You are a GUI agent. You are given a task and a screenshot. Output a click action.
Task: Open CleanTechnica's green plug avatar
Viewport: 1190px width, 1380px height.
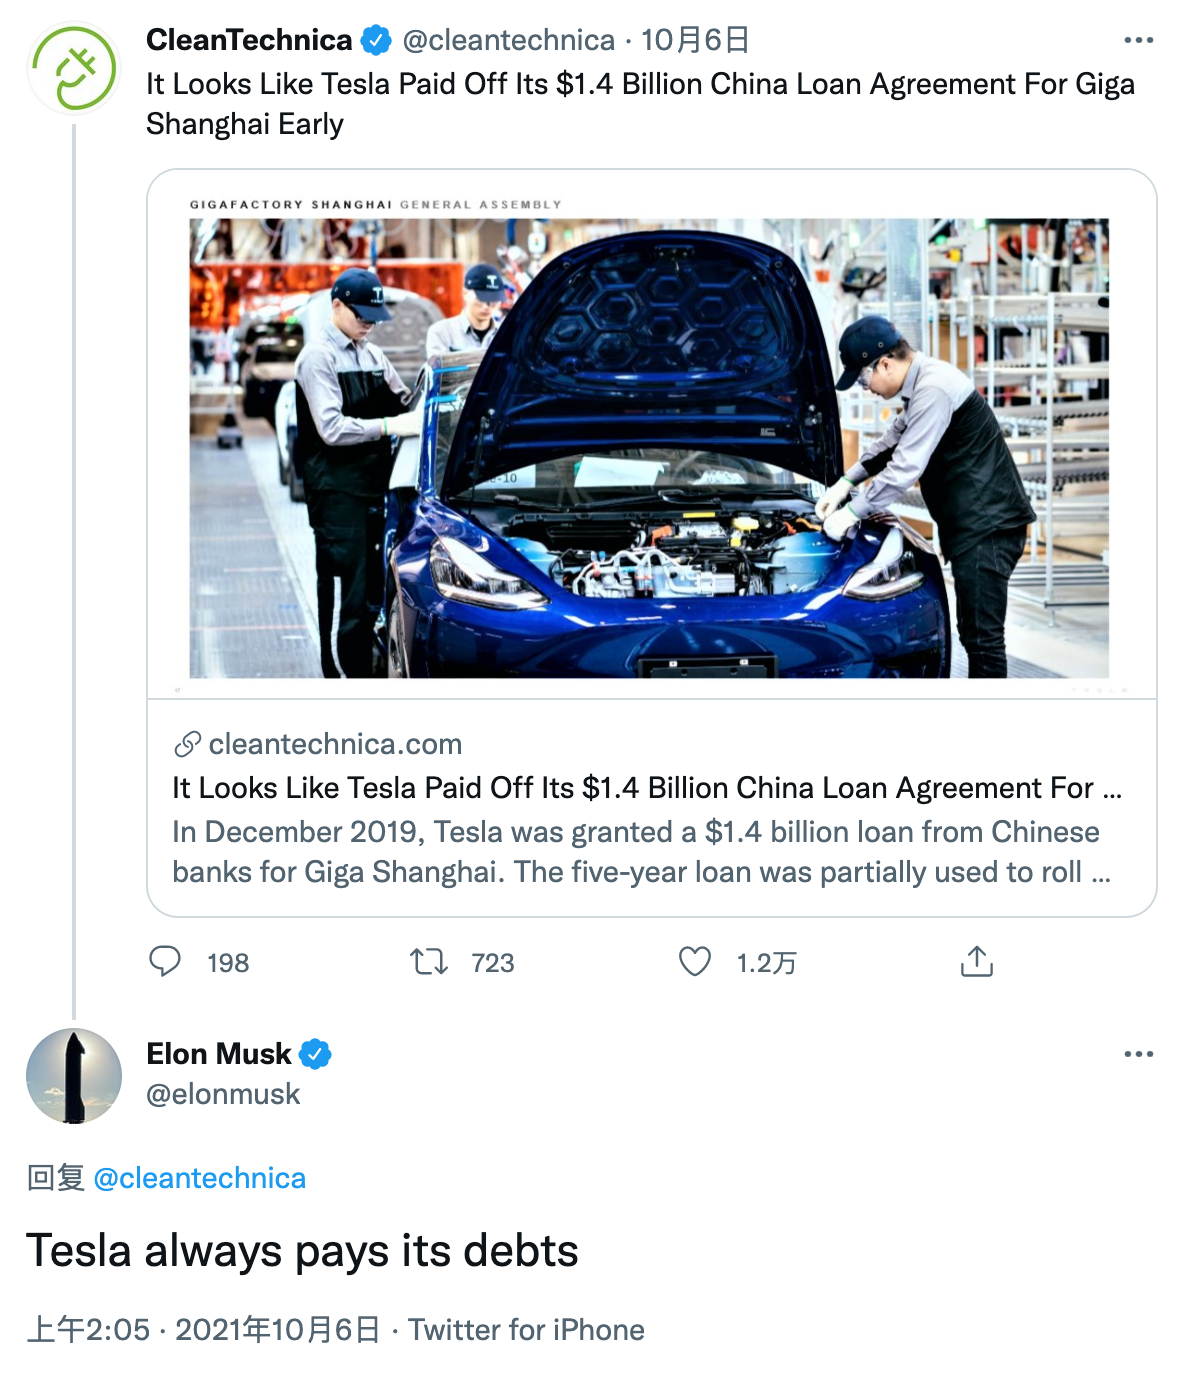(x=74, y=69)
